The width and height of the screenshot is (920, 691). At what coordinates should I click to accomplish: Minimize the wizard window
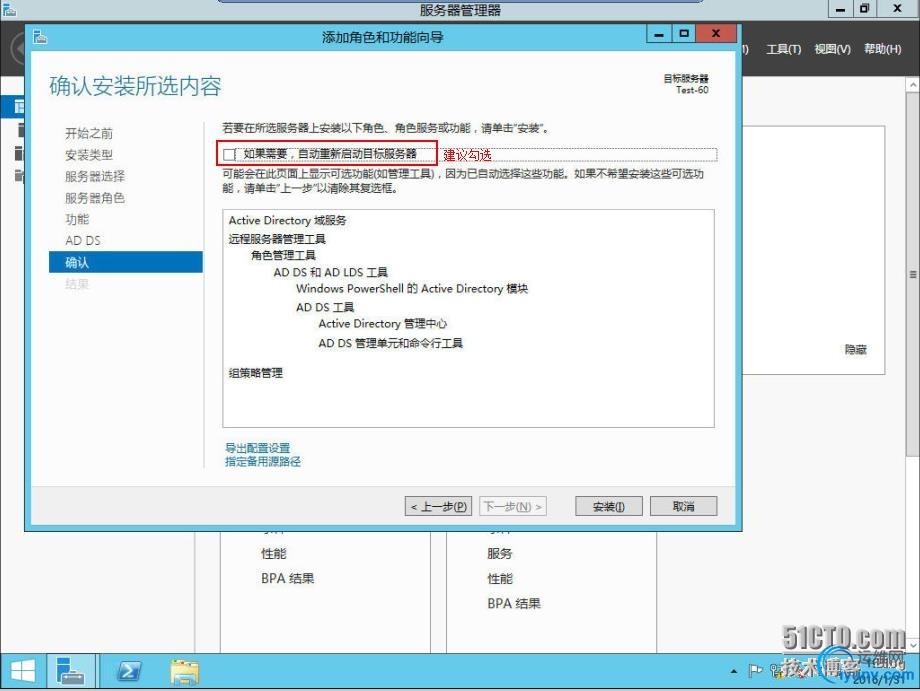pyautogui.click(x=659, y=35)
